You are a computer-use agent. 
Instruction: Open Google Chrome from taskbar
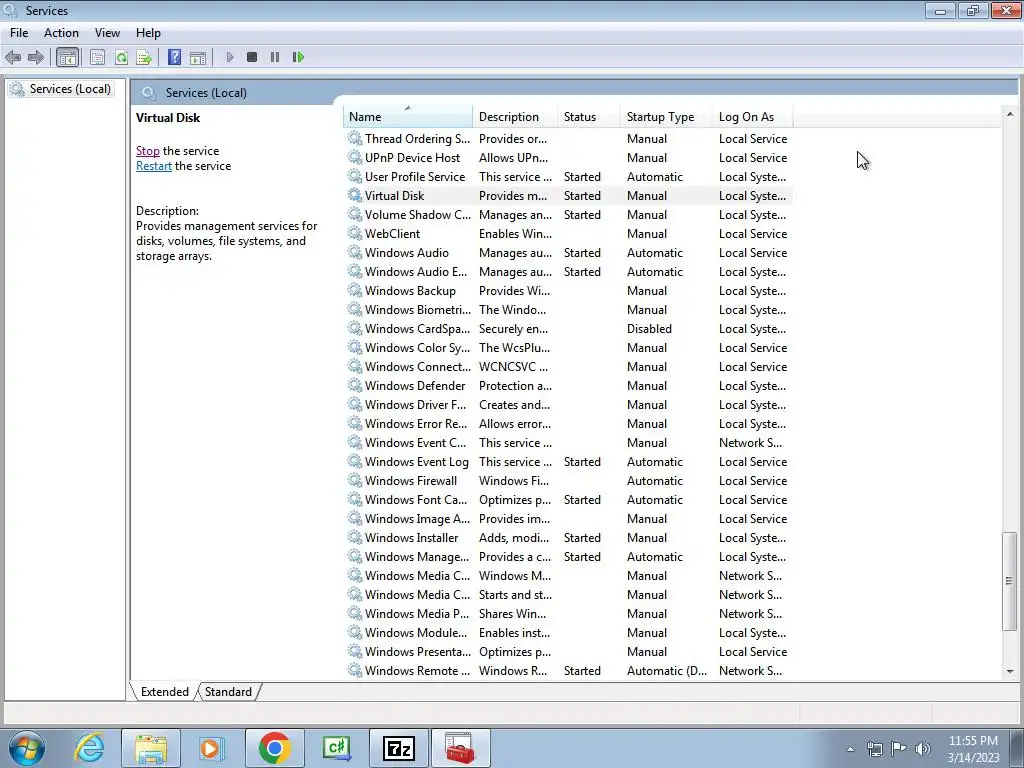pyautogui.click(x=274, y=748)
